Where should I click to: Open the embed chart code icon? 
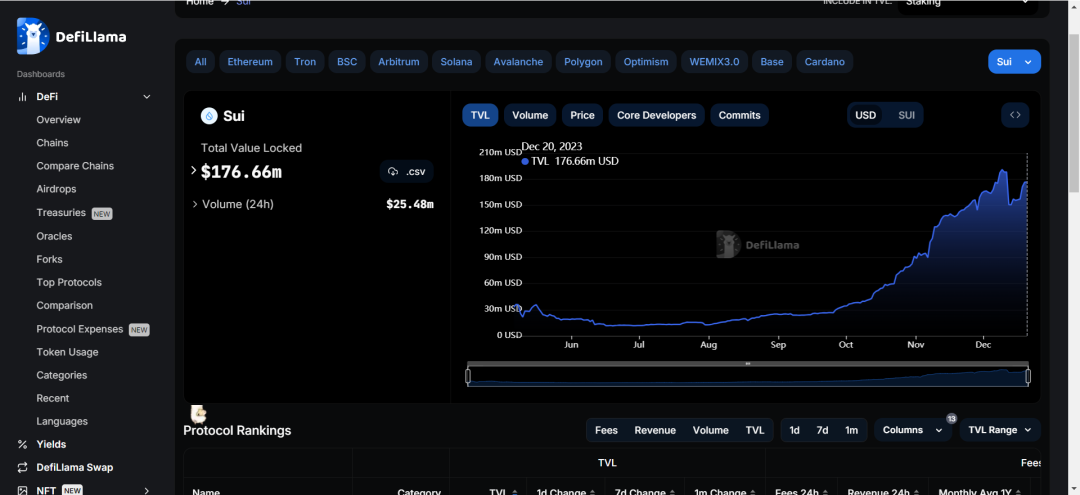point(1015,115)
